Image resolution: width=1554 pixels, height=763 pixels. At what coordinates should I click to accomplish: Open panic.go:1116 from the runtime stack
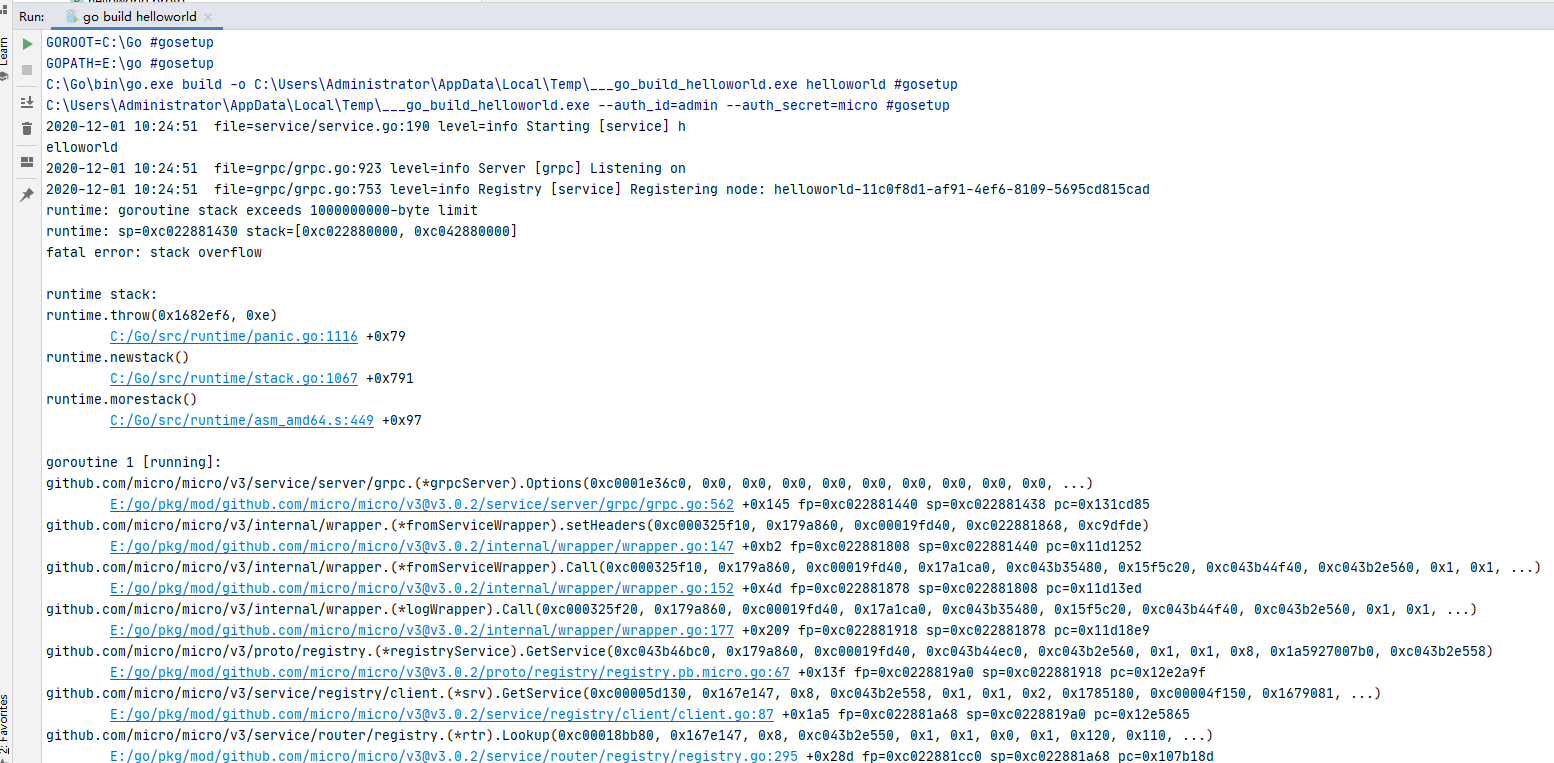pyautogui.click(x=233, y=336)
